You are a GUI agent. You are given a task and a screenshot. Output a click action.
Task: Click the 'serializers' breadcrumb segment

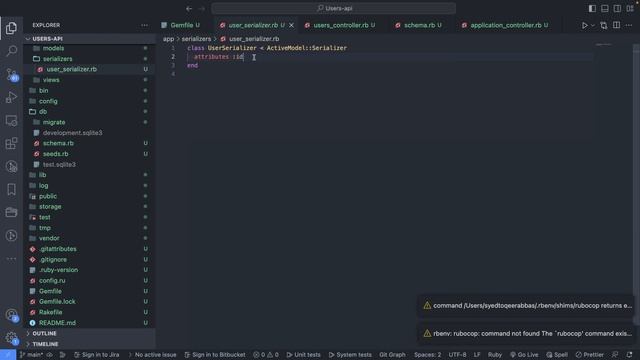click(196, 39)
